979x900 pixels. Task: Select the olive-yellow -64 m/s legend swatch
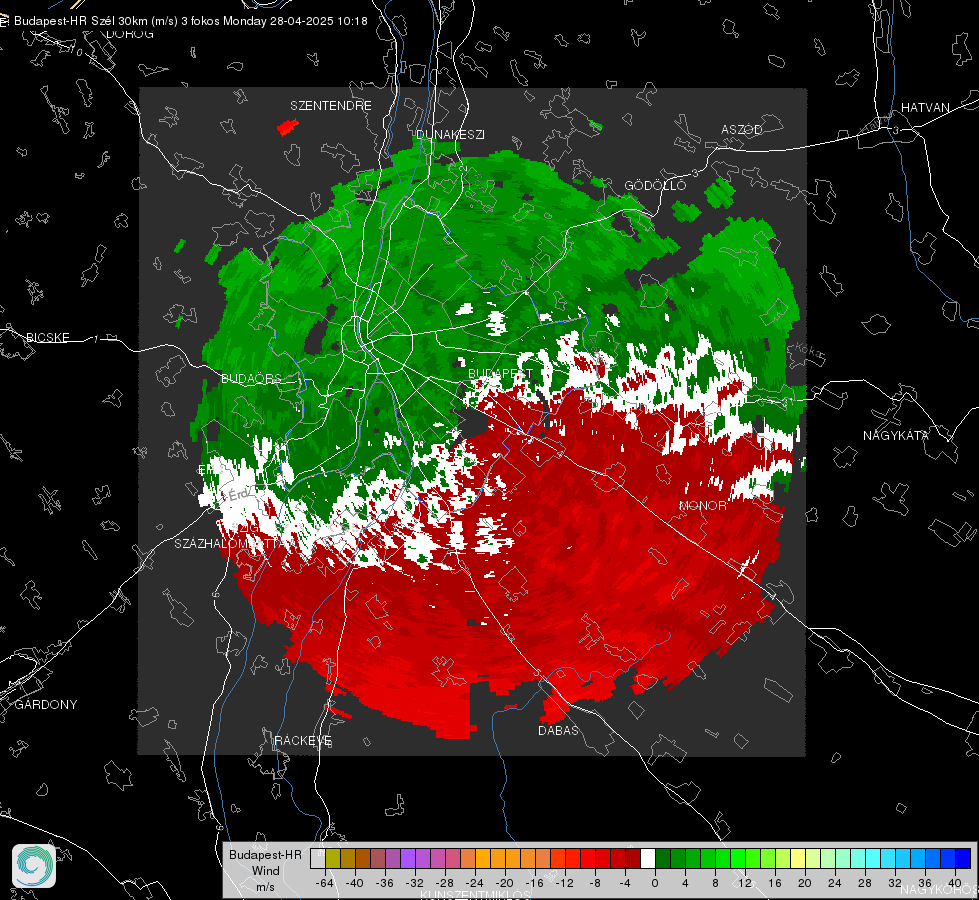pyautogui.click(x=333, y=858)
